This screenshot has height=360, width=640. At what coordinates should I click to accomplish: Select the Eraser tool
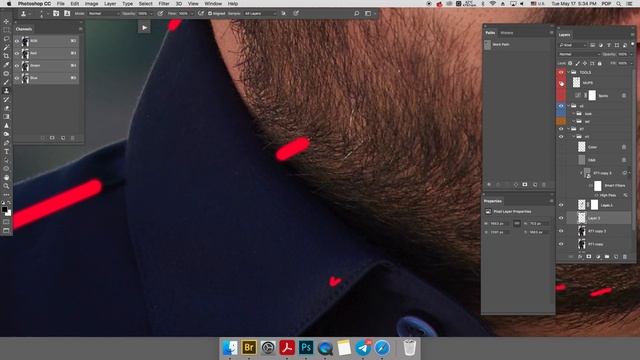[x=6, y=108]
